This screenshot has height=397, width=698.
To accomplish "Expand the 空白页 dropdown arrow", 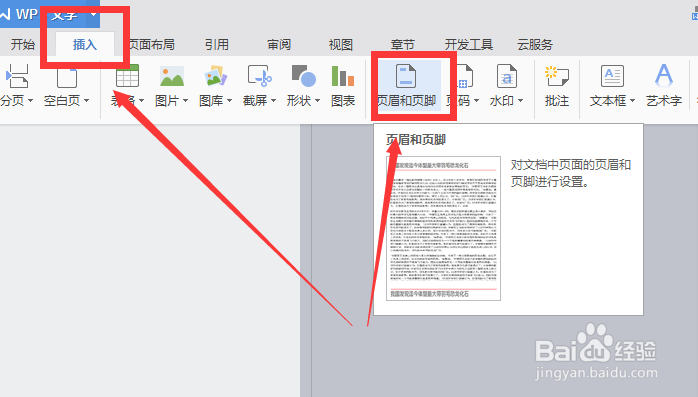I will pyautogui.click(x=86, y=101).
